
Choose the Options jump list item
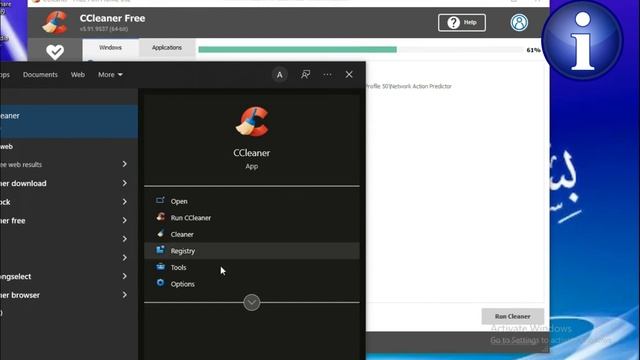point(252,284)
